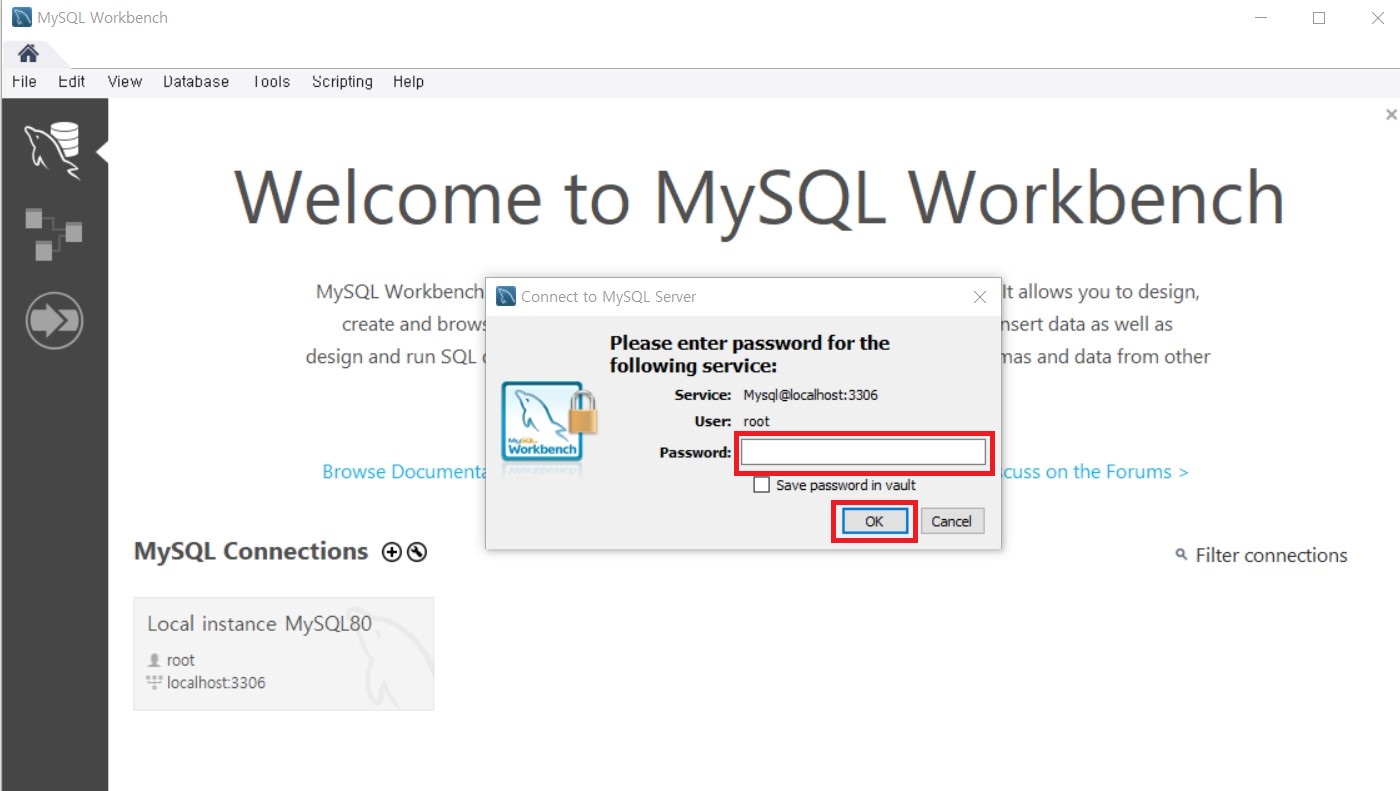Open the File menu
This screenshot has height=791, width=1400.
(x=24, y=82)
